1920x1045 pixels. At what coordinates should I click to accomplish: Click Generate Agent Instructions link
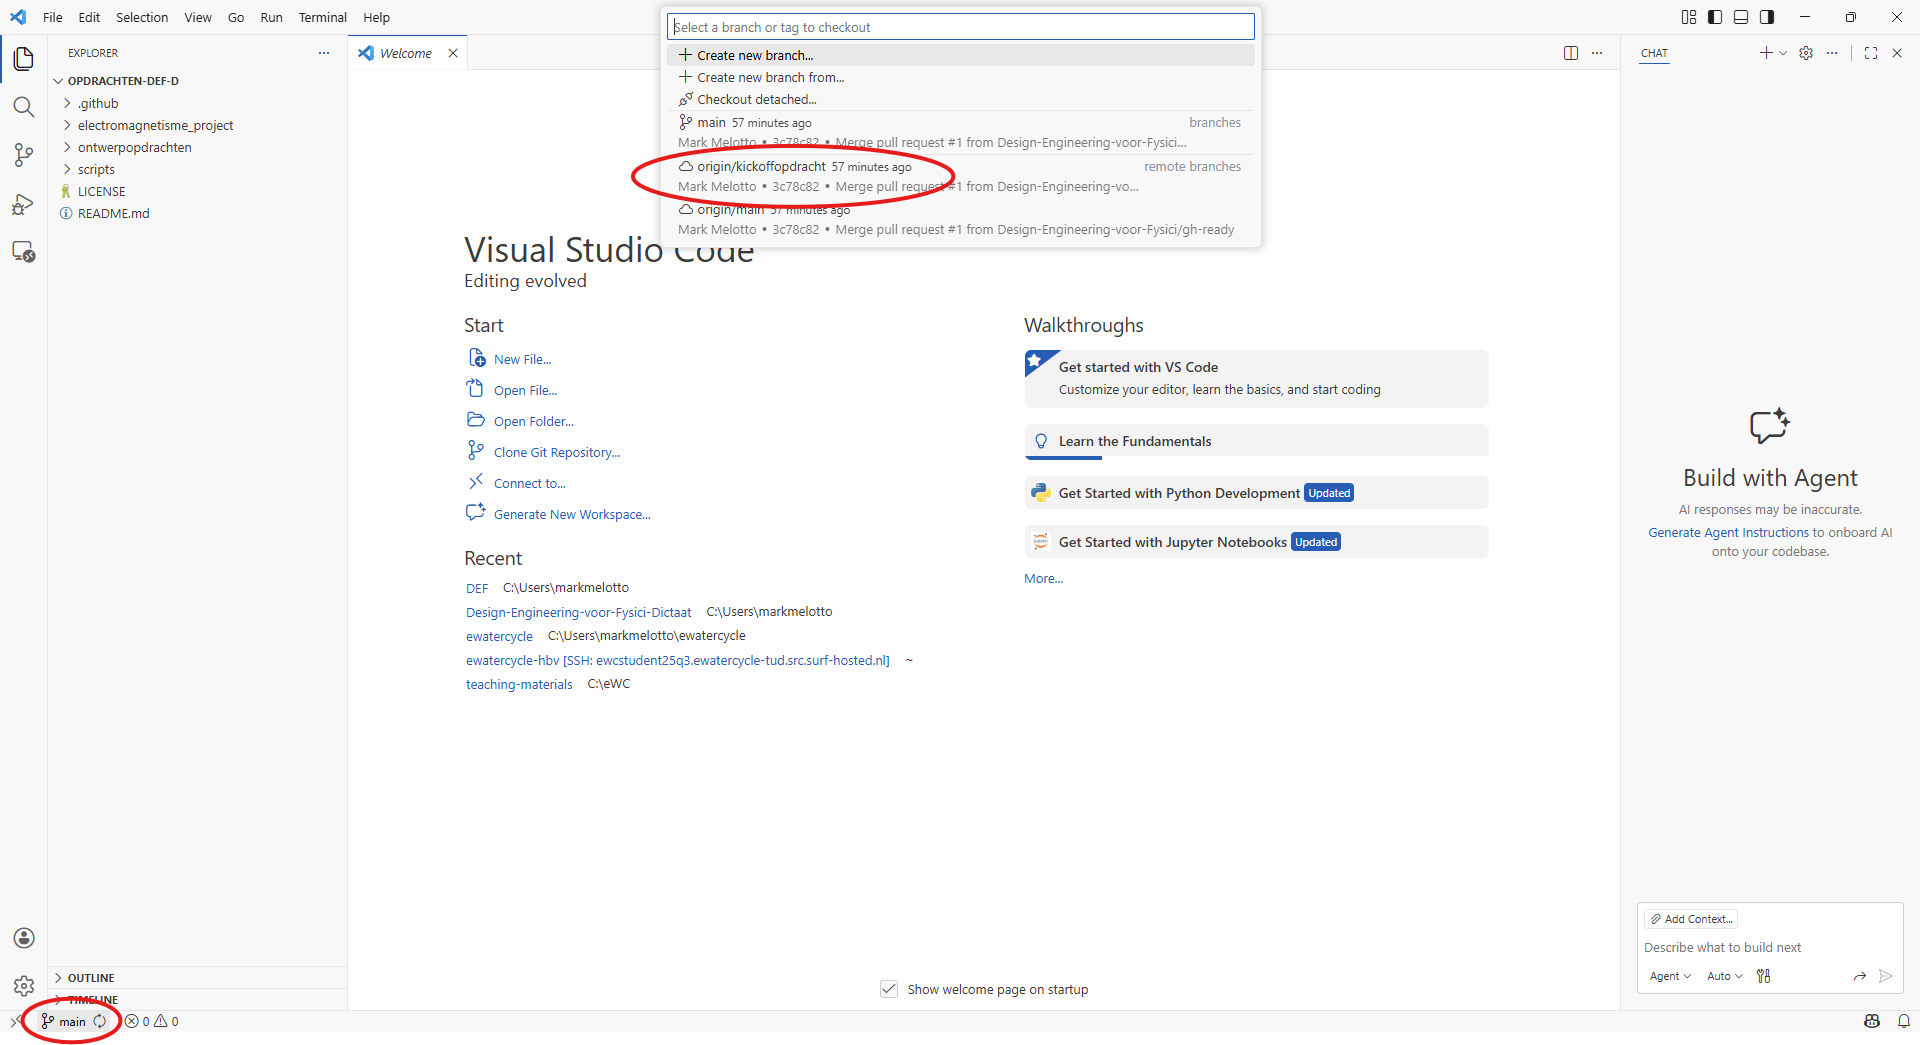(1729, 532)
